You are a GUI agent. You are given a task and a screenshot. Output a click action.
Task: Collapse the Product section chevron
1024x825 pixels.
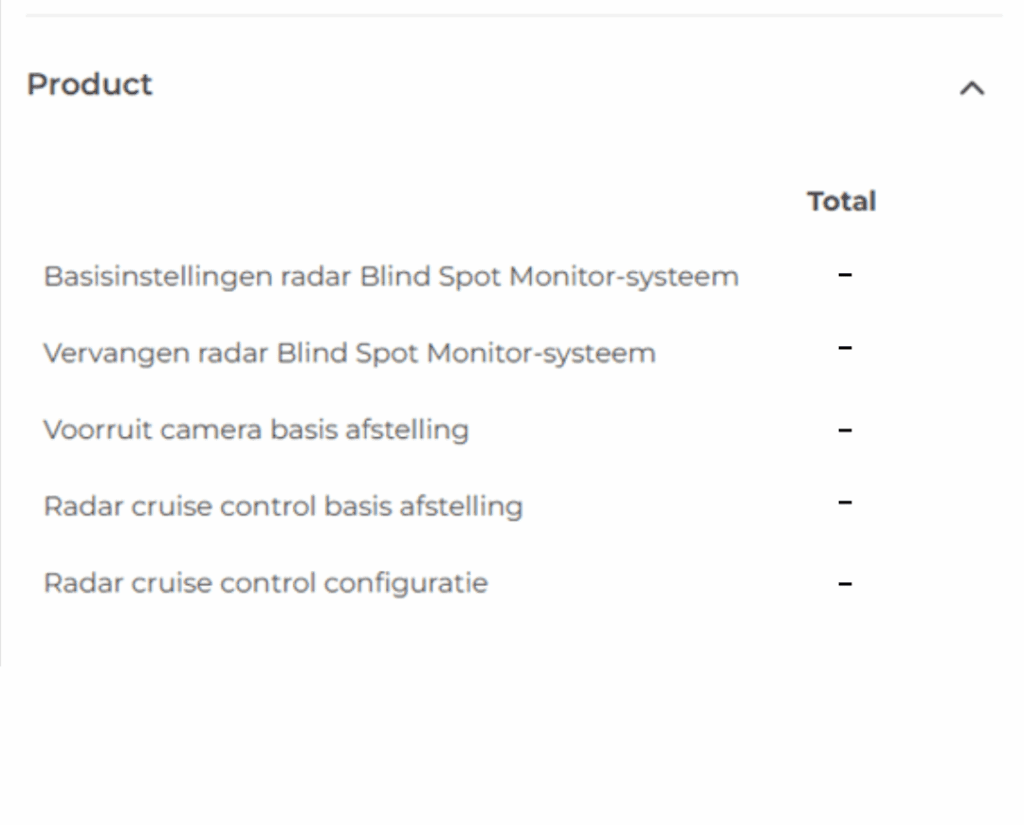(x=971, y=89)
